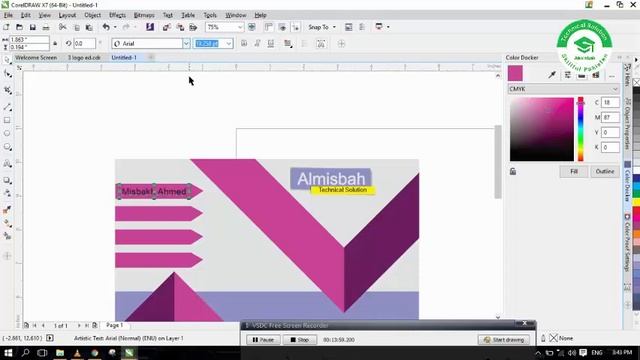Viewport: 640px width, 360px height.
Task: Switch to the 3 logo ed.cdr tab
Action: point(84,58)
